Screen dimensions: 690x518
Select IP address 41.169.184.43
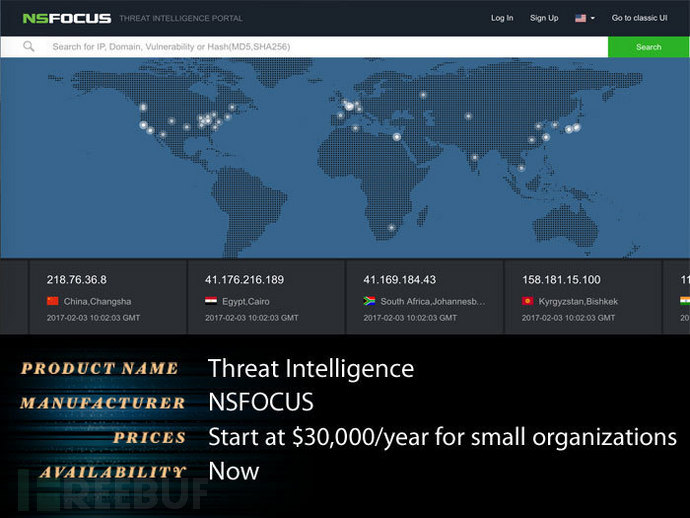(400, 280)
